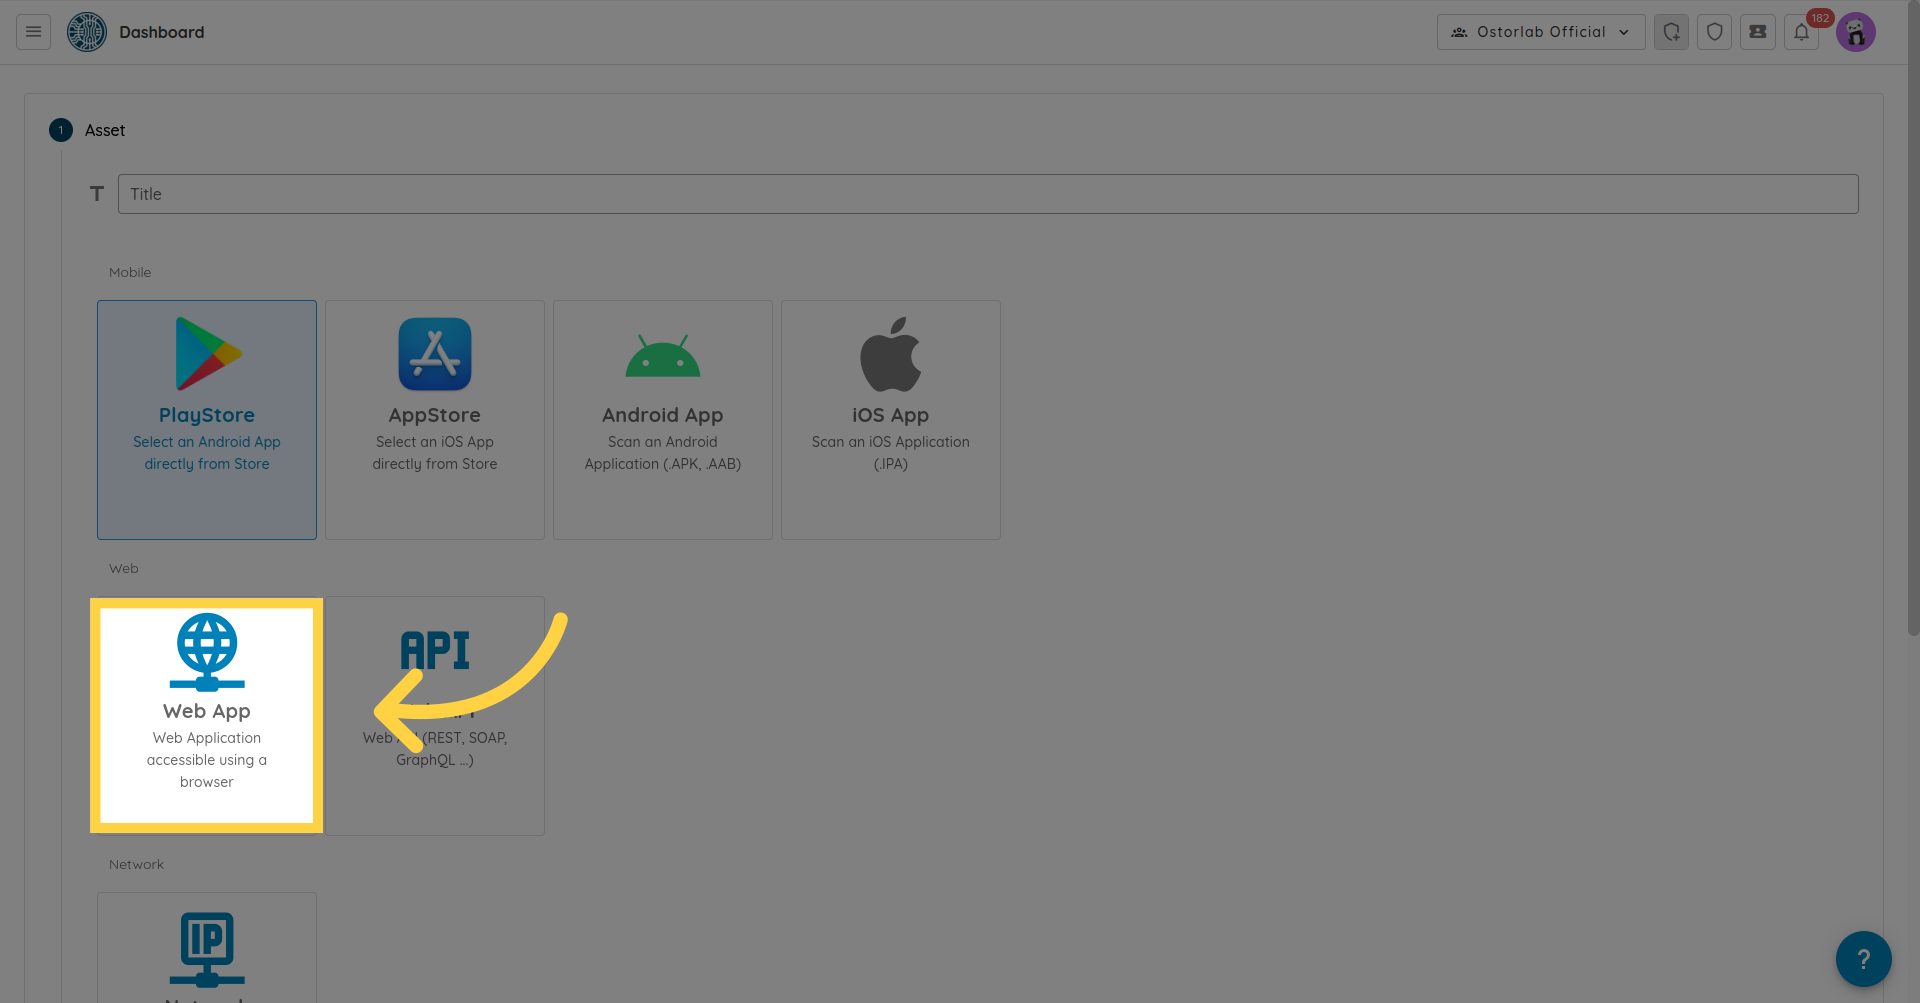Click the Dashboard title in the header
The height and width of the screenshot is (1003, 1920).
[x=161, y=32]
